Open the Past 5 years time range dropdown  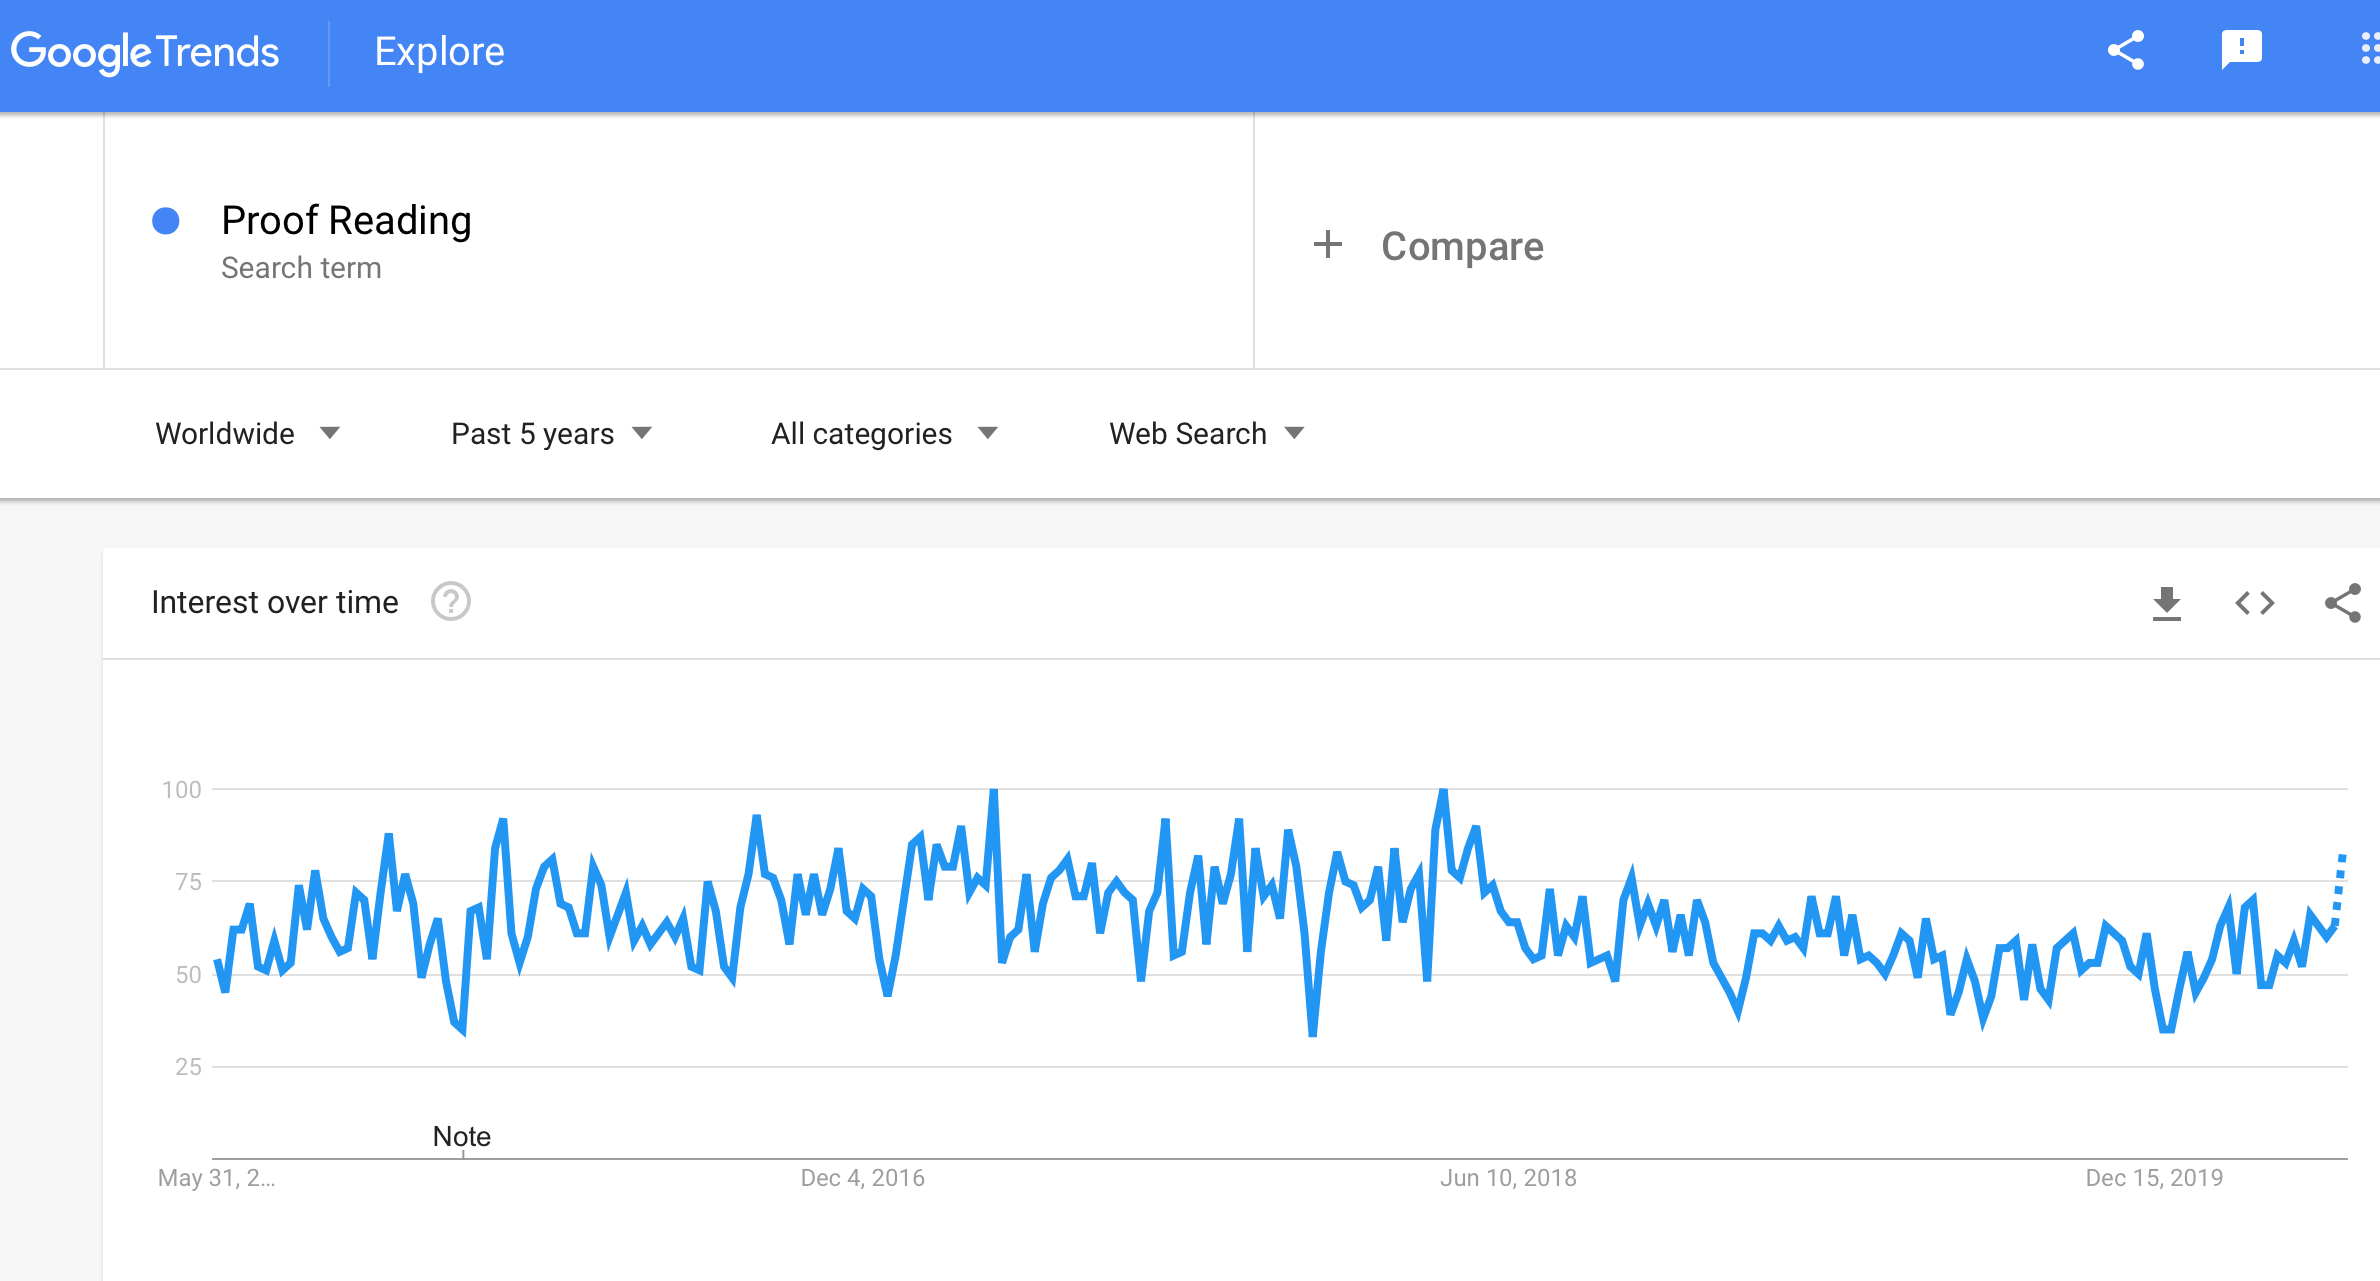pos(551,433)
